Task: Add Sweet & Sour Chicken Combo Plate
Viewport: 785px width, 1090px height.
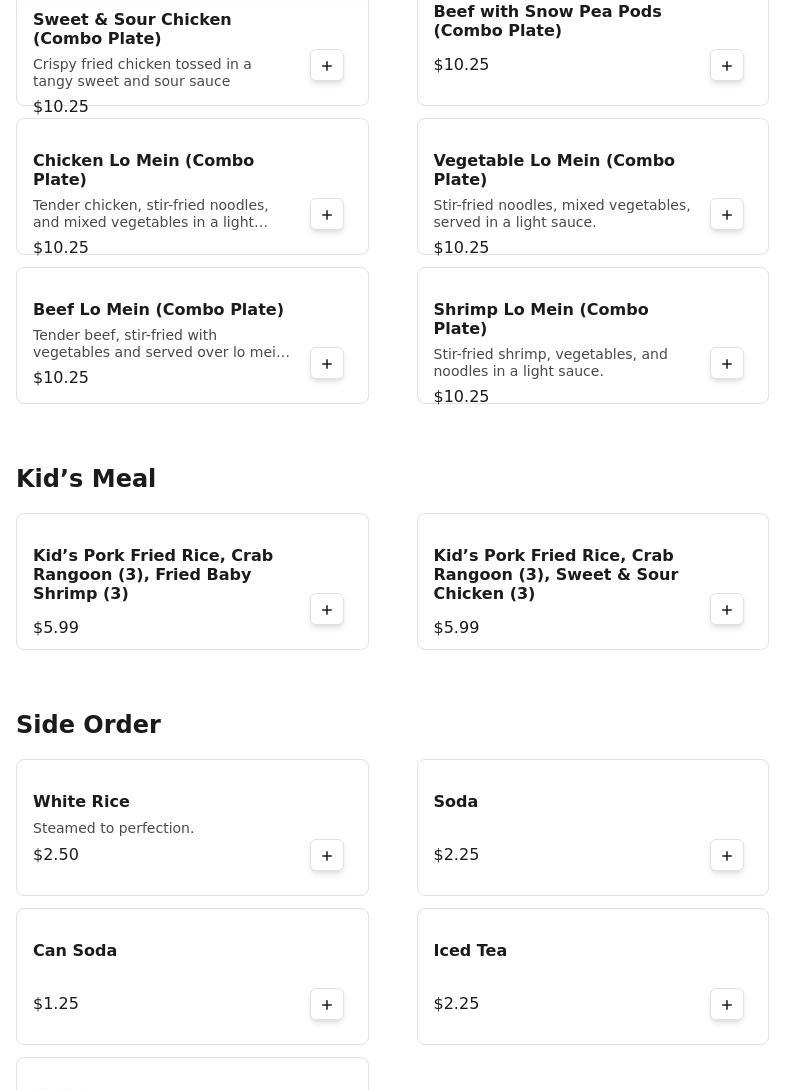Action: tap(327, 66)
